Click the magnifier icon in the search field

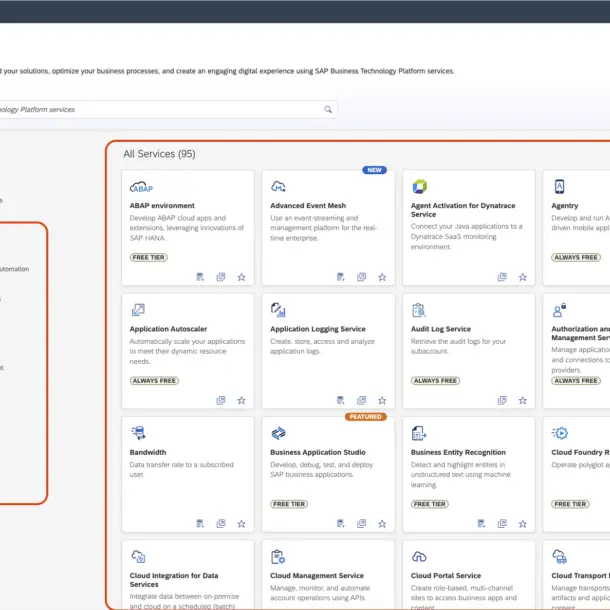click(328, 110)
